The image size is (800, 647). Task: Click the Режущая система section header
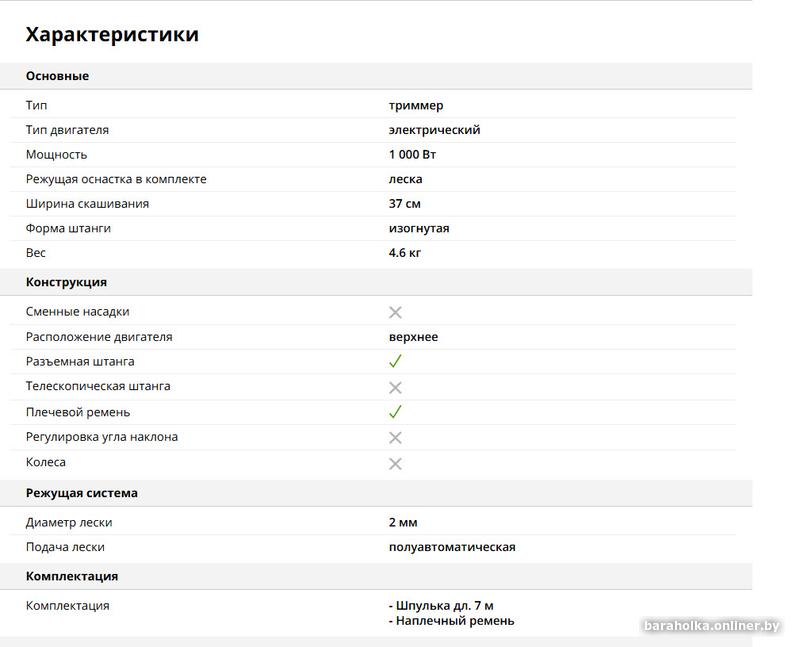click(x=82, y=493)
